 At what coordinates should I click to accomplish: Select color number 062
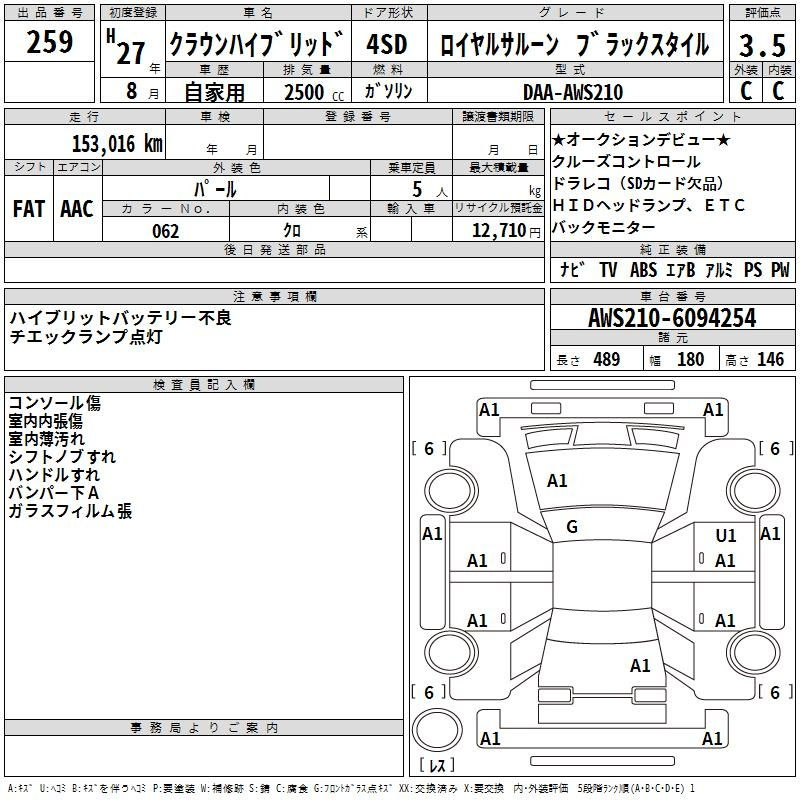[166, 231]
